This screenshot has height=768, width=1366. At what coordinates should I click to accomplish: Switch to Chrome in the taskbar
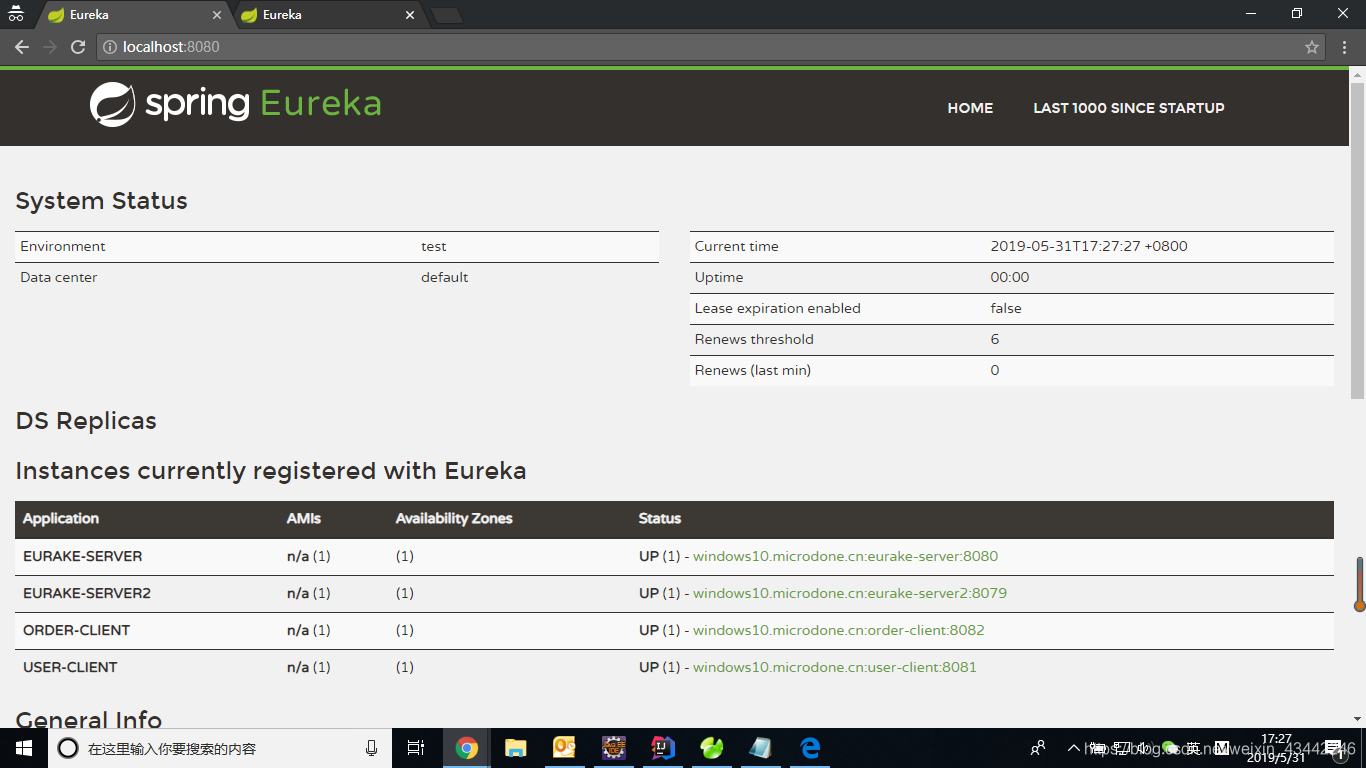(x=467, y=748)
